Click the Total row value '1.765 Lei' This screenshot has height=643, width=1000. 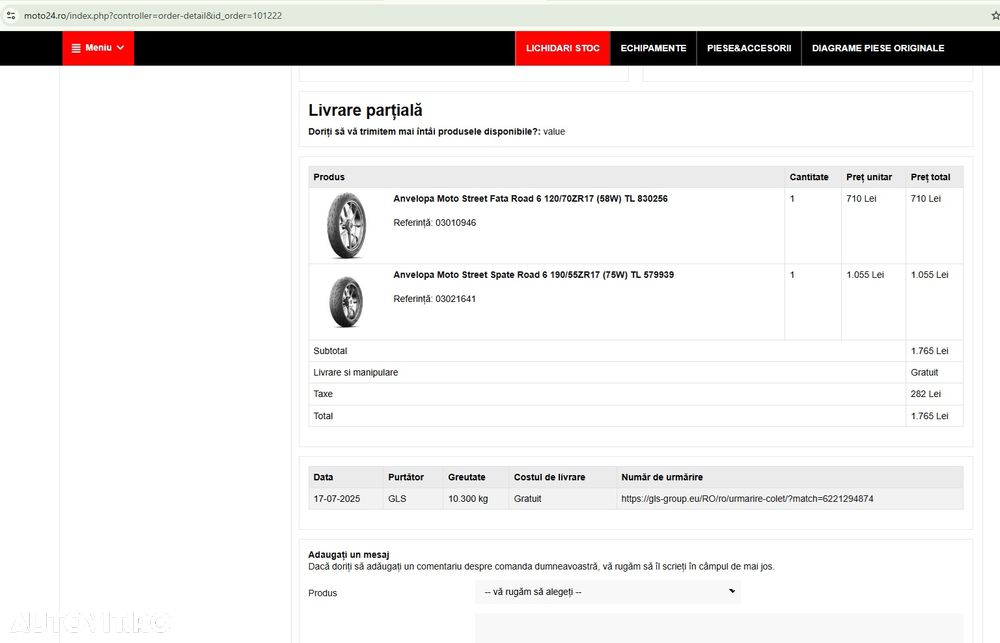[929, 416]
